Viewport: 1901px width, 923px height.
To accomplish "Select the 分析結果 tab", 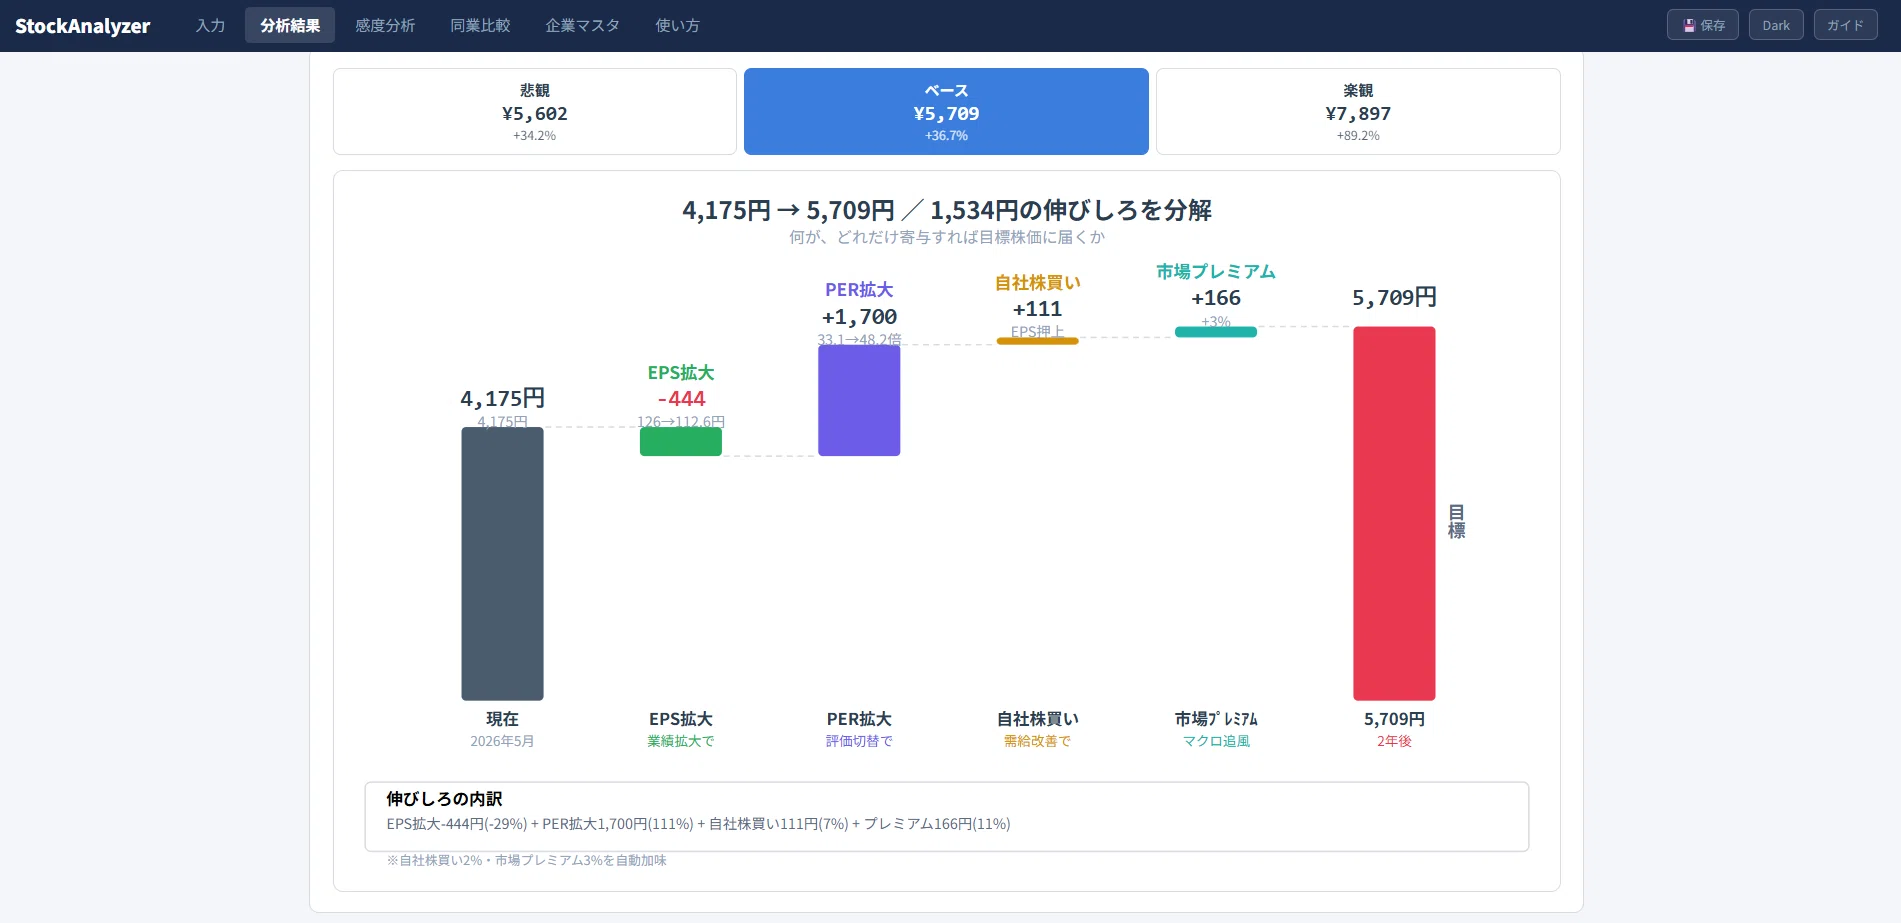I will (290, 26).
